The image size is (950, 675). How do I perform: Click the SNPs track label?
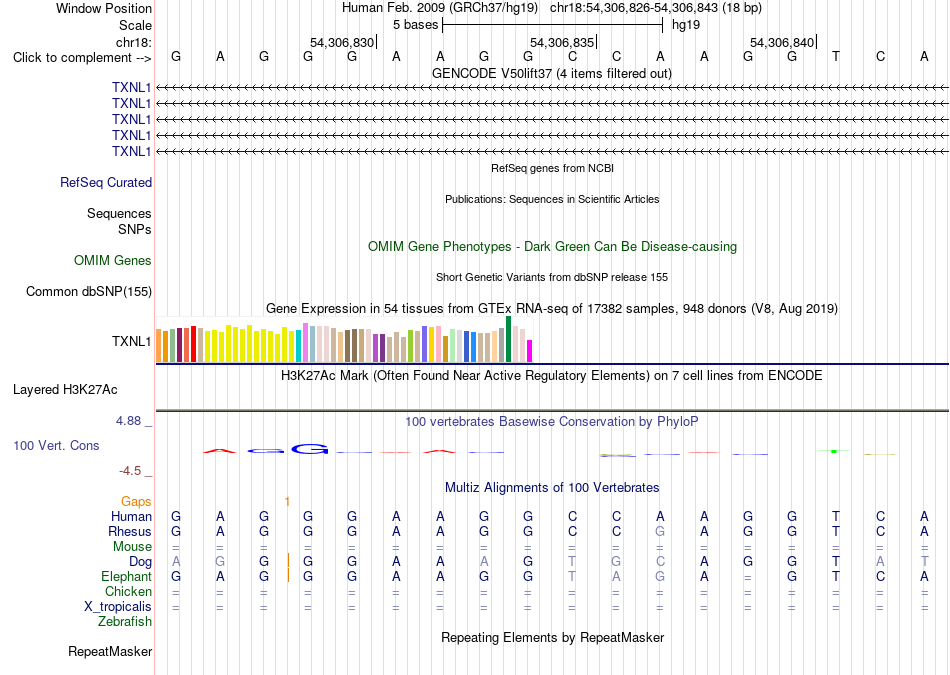[x=135, y=230]
